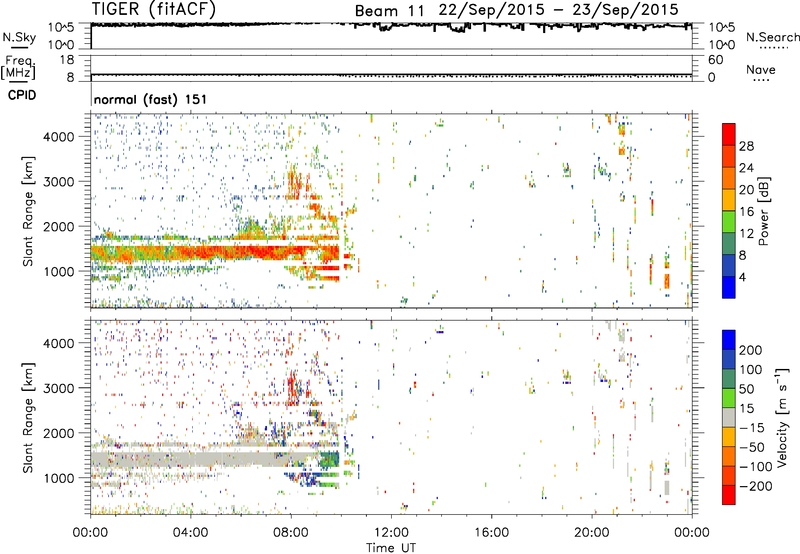
Task: Pick the blue top segment of Velocity bar
Action: [x=729, y=340]
